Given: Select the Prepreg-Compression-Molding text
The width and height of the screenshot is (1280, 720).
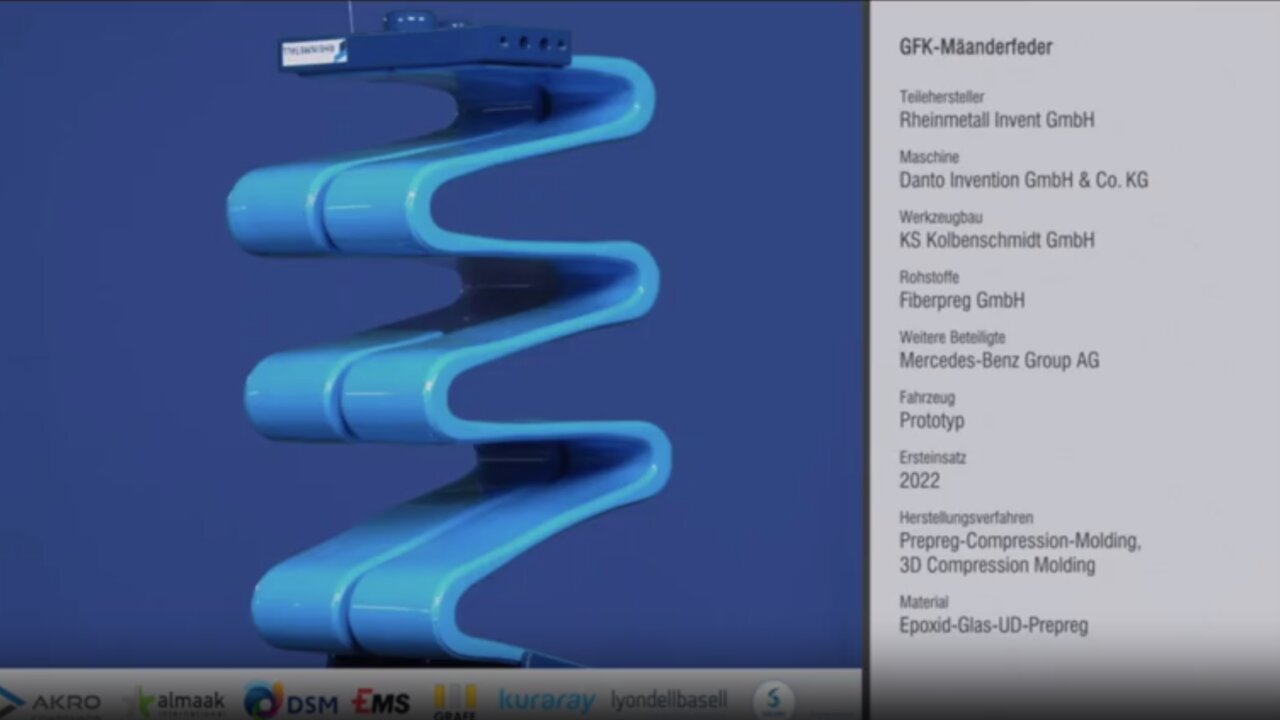Looking at the screenshot, I should click(x=1019, y=541).
